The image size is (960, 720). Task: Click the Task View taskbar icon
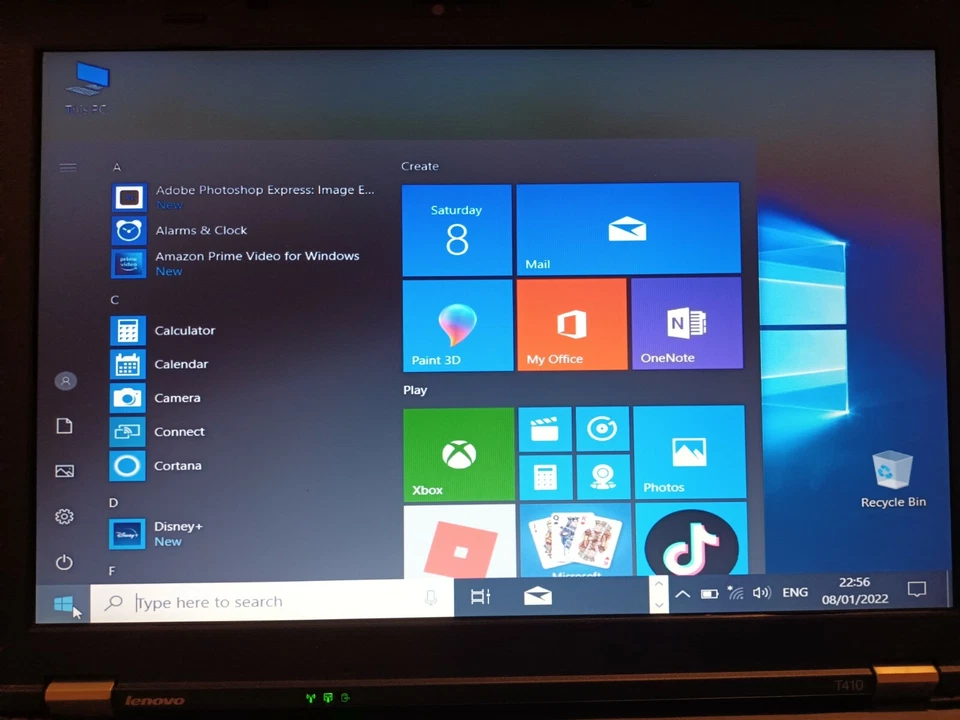[x=480, y=597]
